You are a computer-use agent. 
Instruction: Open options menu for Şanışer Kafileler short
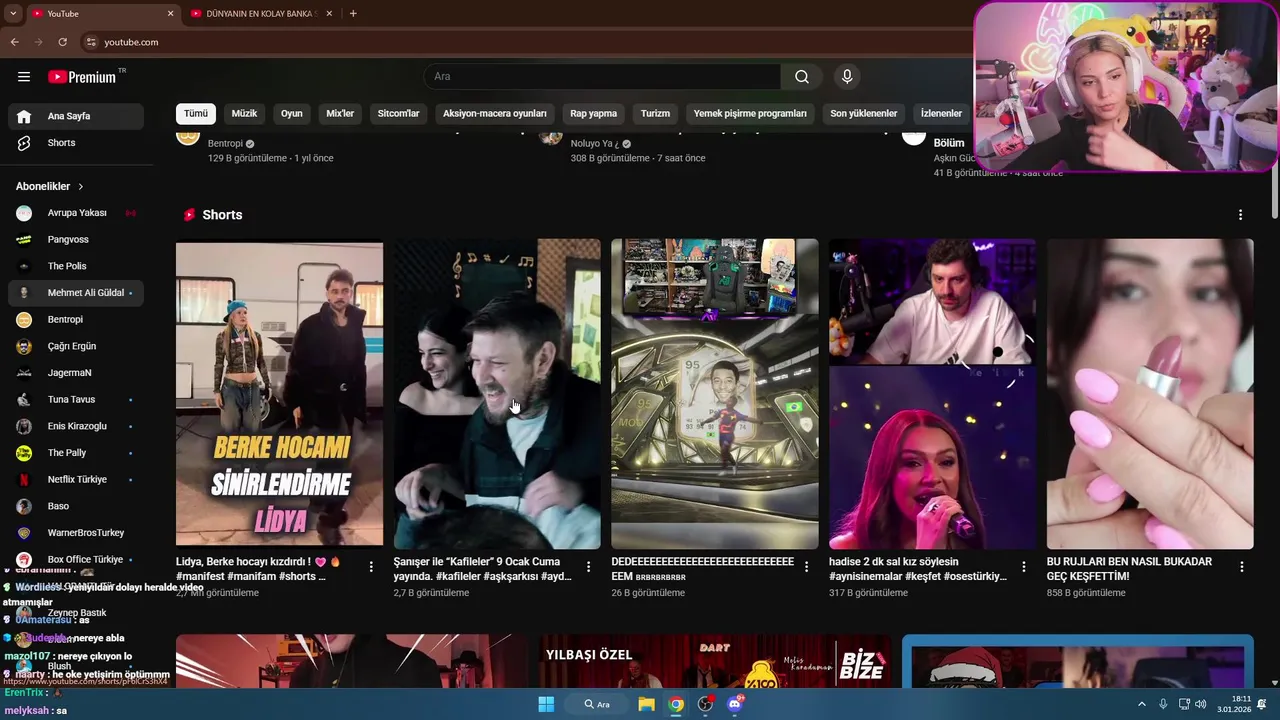tap(588, 567)
